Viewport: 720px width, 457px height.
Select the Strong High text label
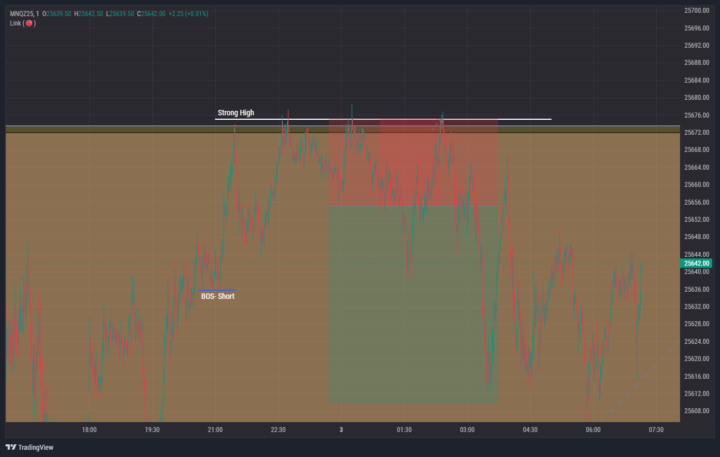[x=236, y=113]
